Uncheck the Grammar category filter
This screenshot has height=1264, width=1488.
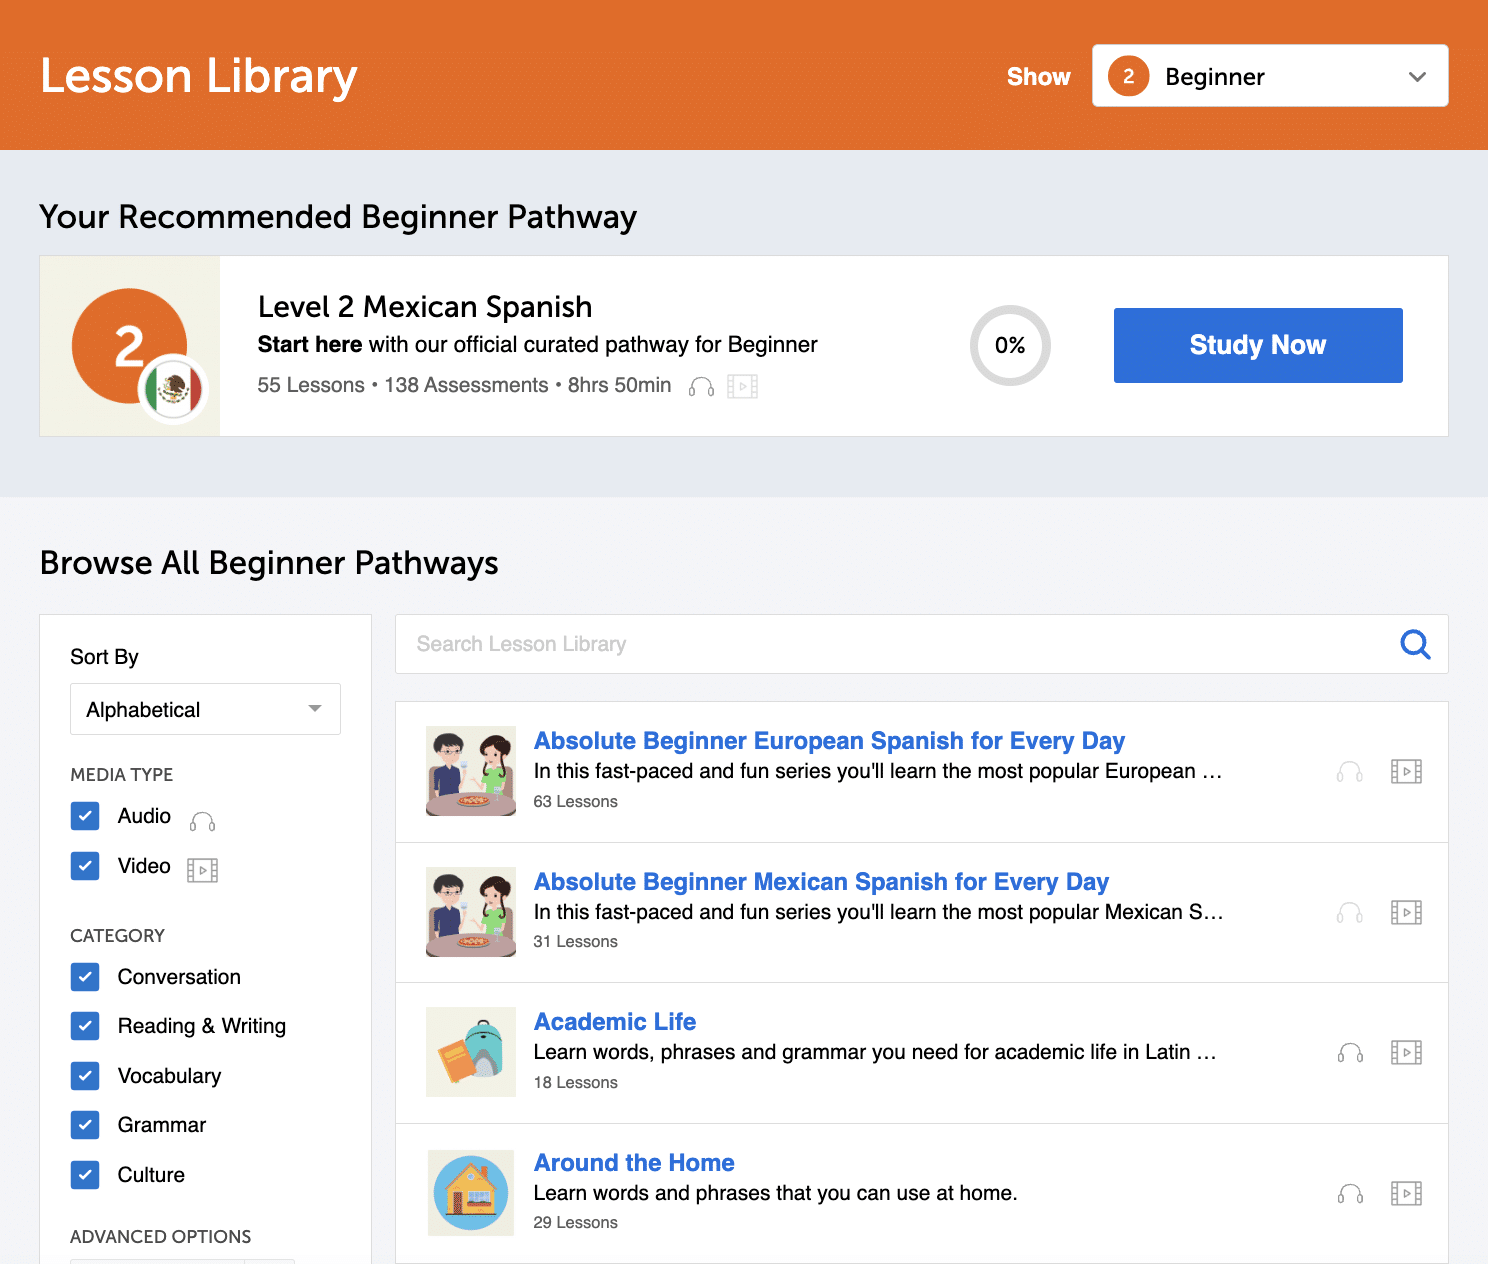pos(85,1125)
